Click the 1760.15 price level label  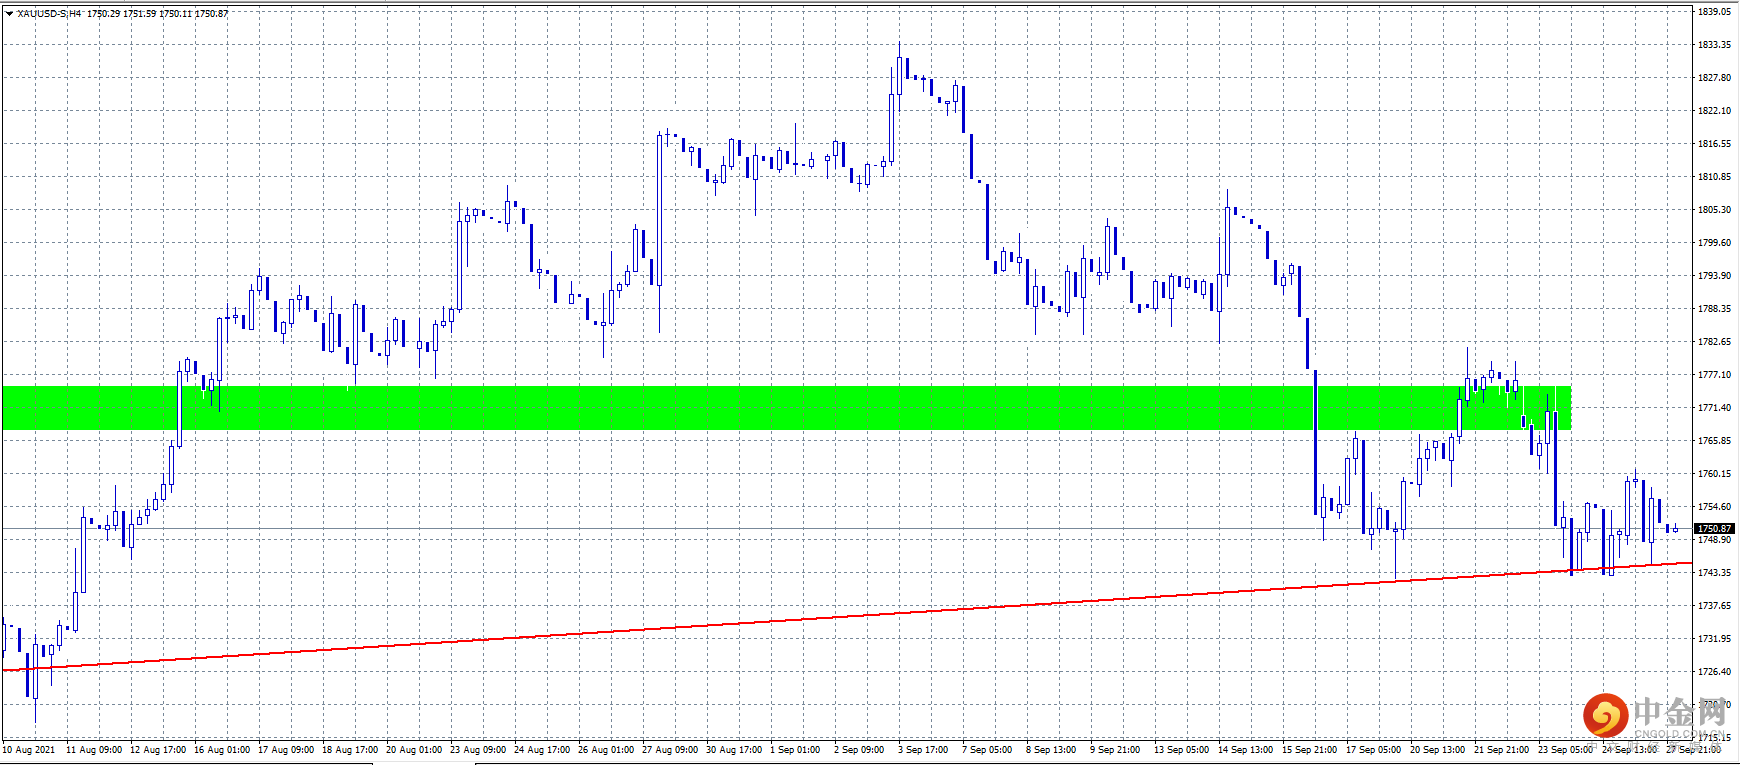pyautogui.click(x=1714, y=474)
